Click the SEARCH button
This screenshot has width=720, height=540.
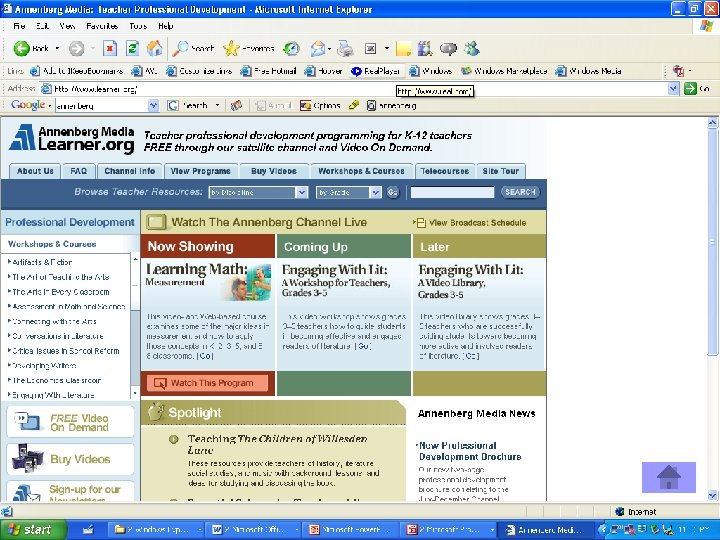tap(520, 192)
